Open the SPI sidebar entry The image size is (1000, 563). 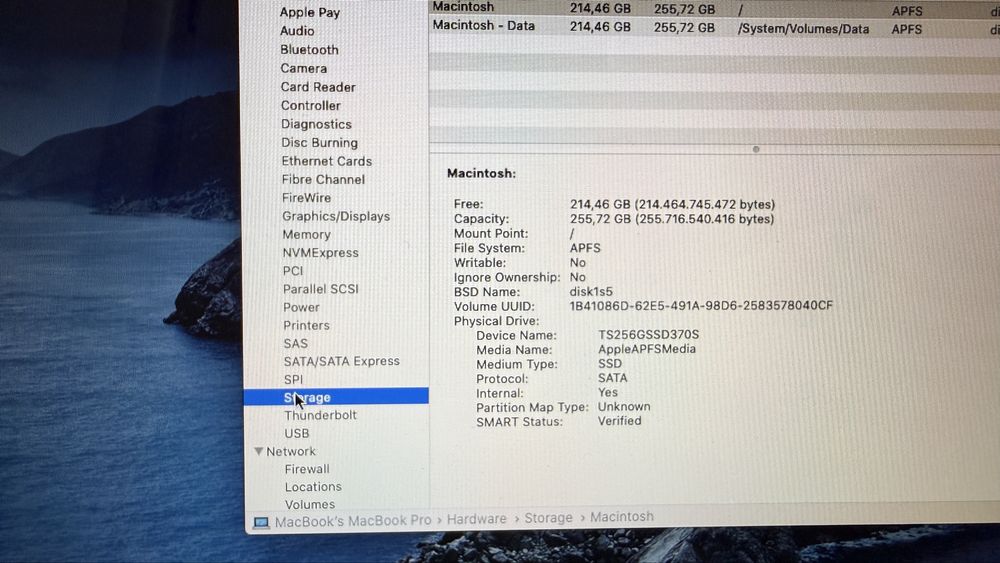[293, 379]
